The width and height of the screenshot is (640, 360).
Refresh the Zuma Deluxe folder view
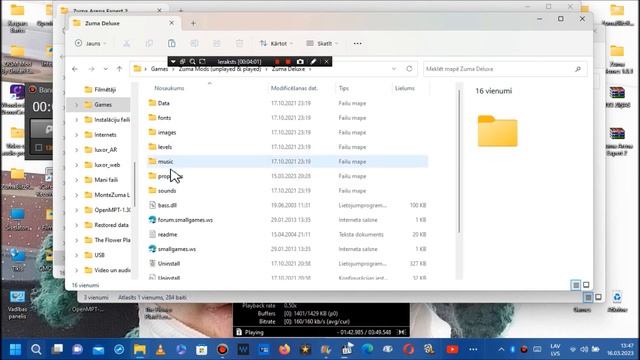[409, 69]
